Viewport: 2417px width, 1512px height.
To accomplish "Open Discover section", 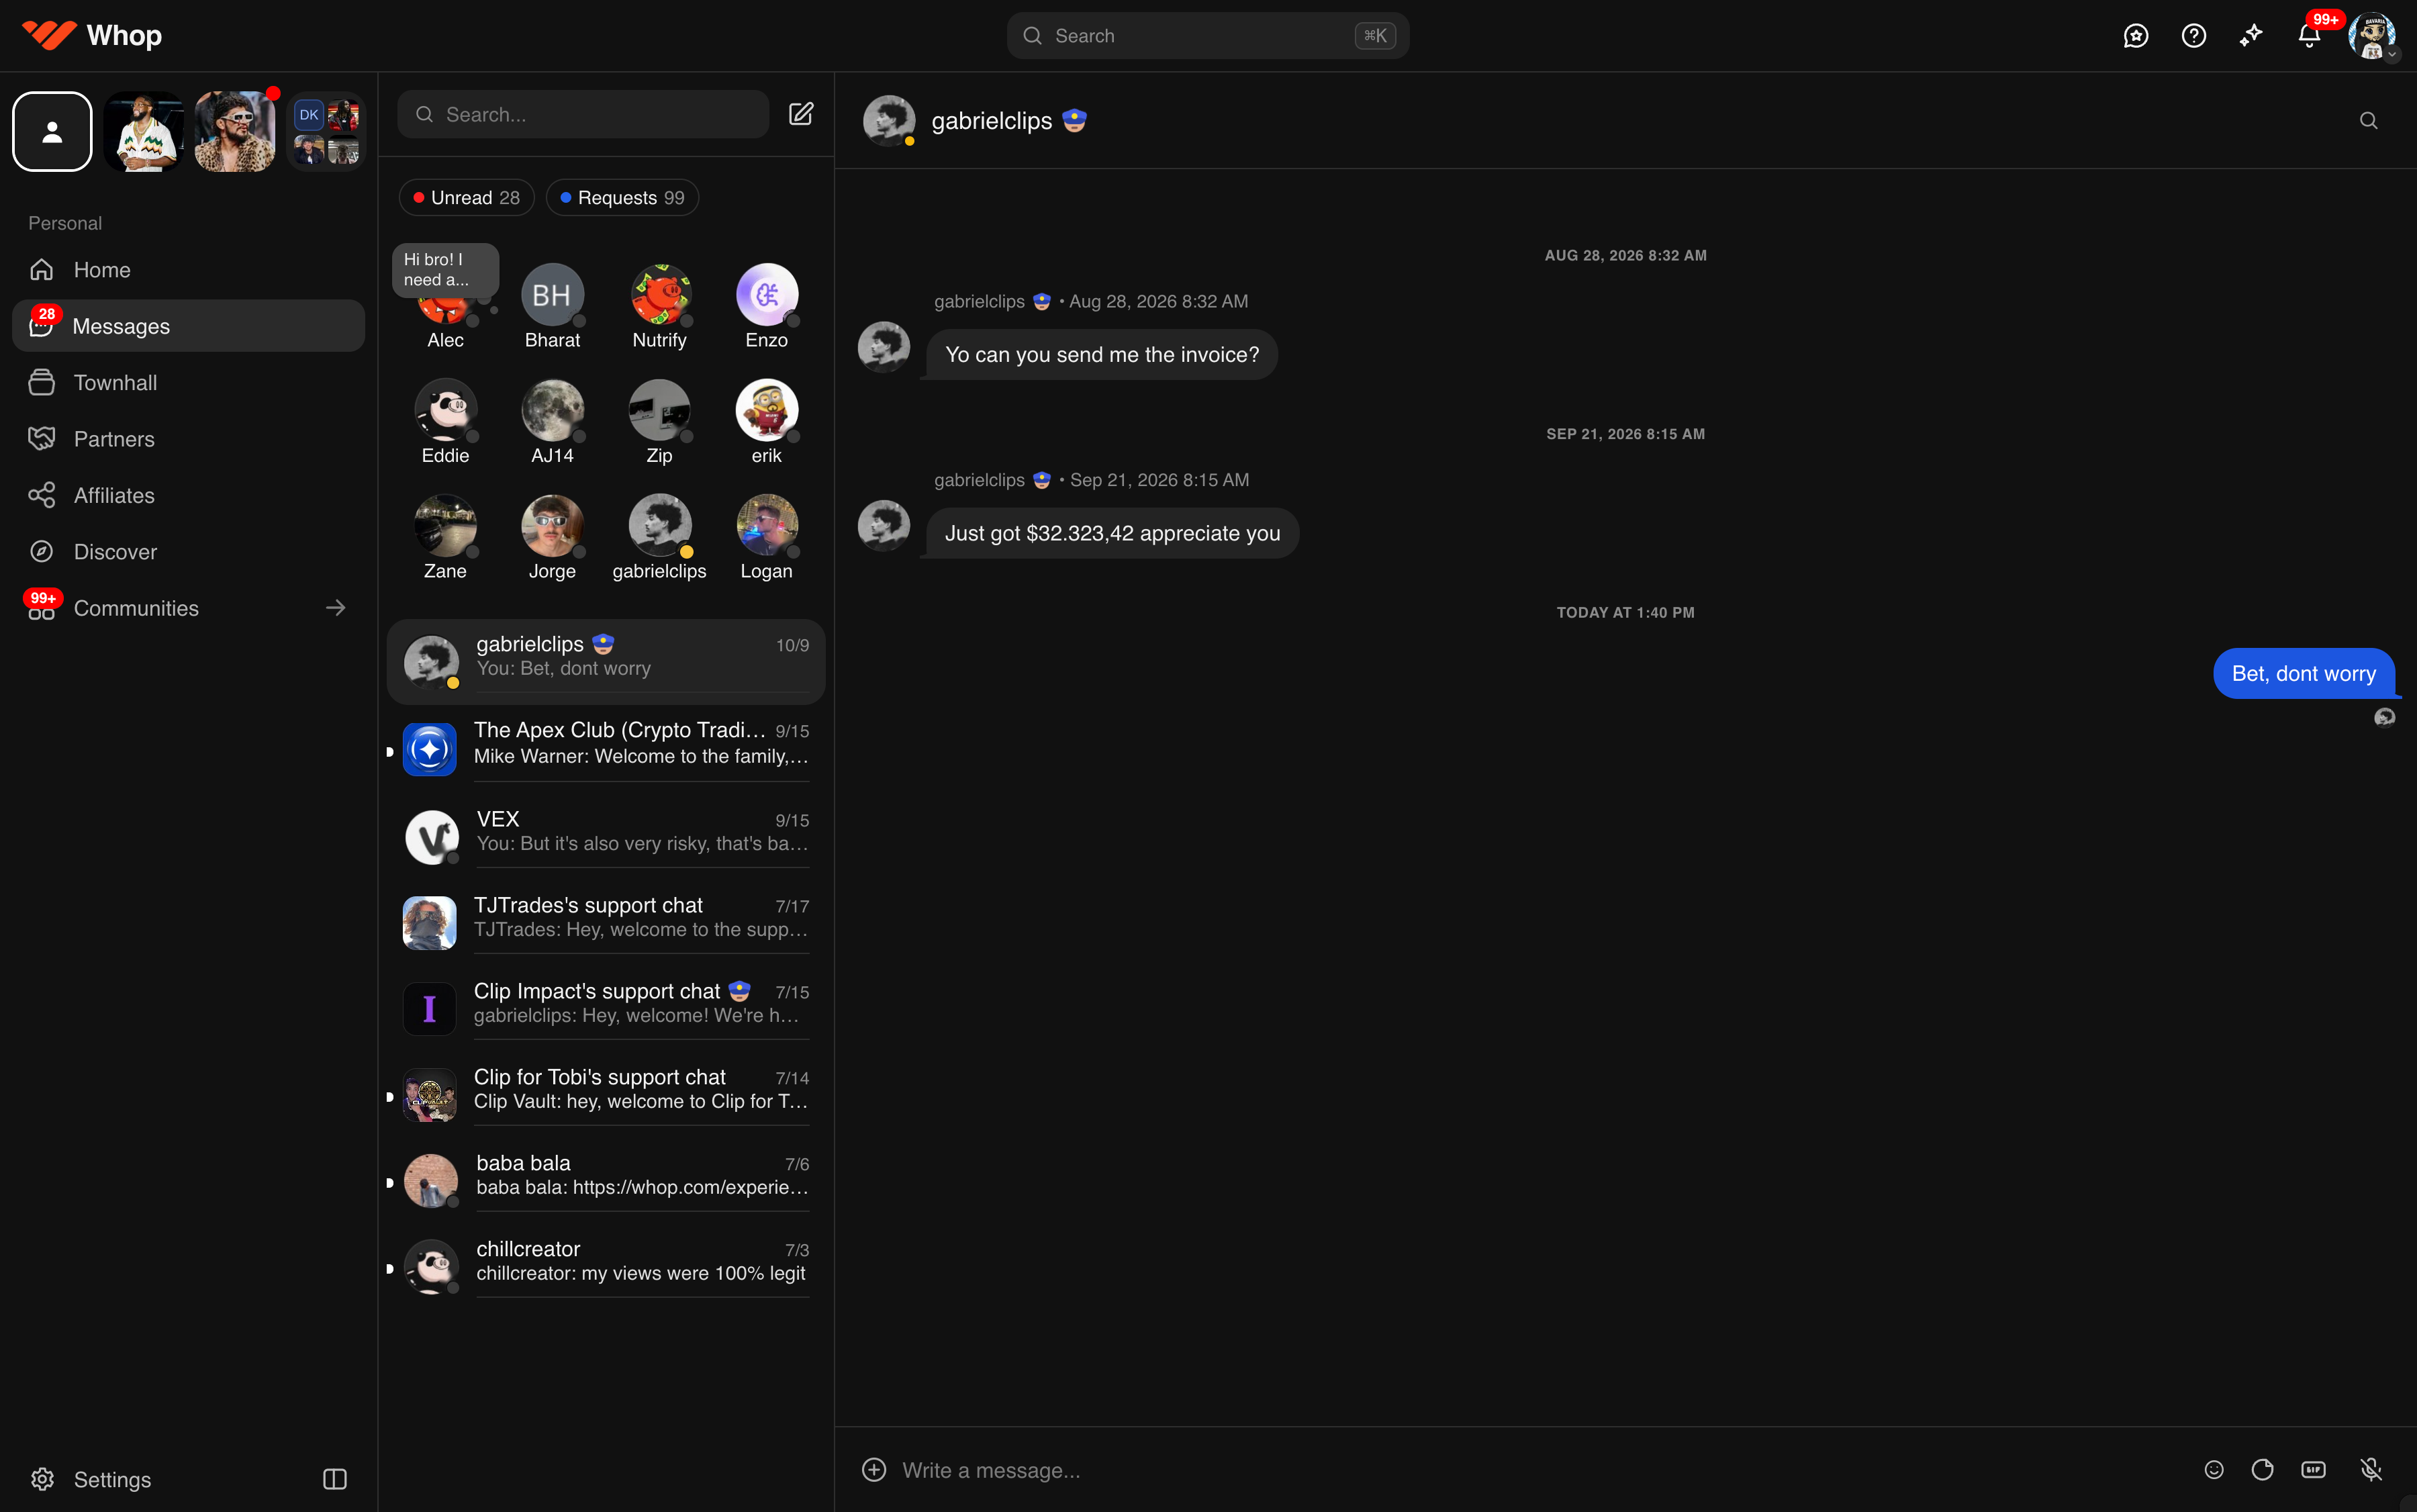I will tap(188, 551).
